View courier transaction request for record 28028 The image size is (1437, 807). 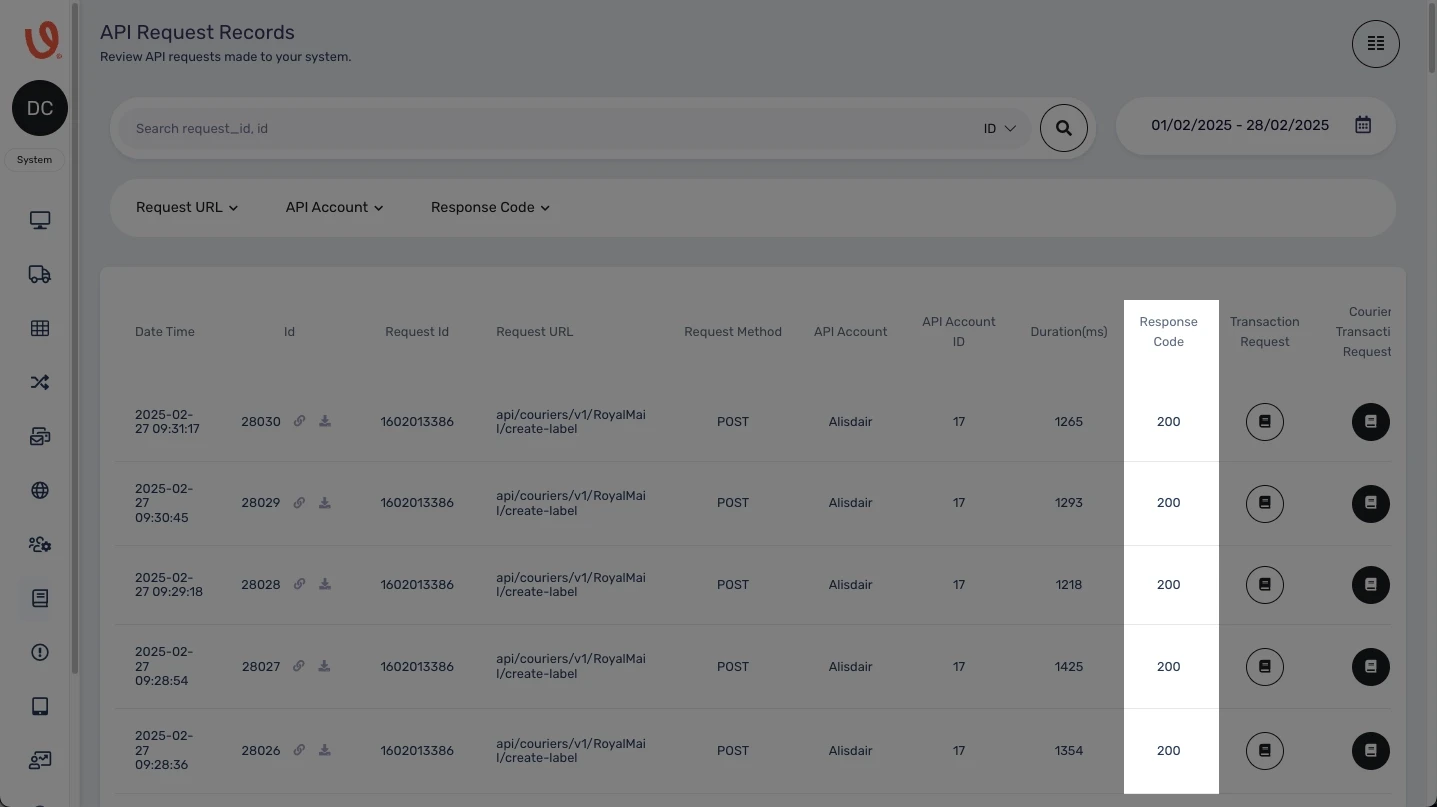tap(1371, 585)
